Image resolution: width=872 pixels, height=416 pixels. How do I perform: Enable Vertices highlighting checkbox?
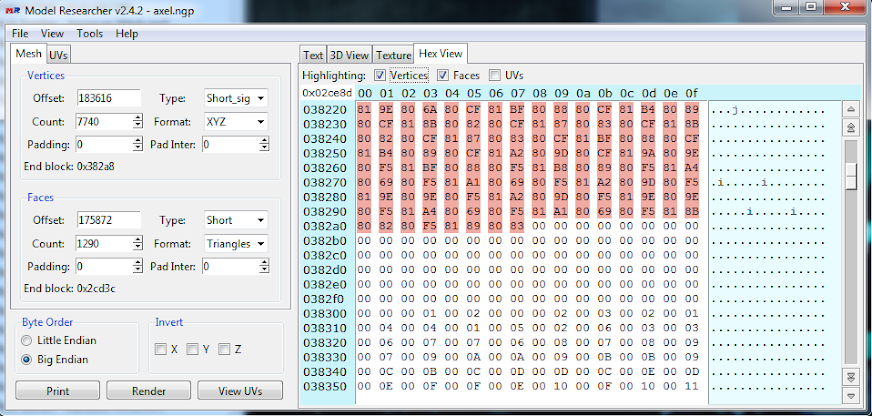coord(380,75)
